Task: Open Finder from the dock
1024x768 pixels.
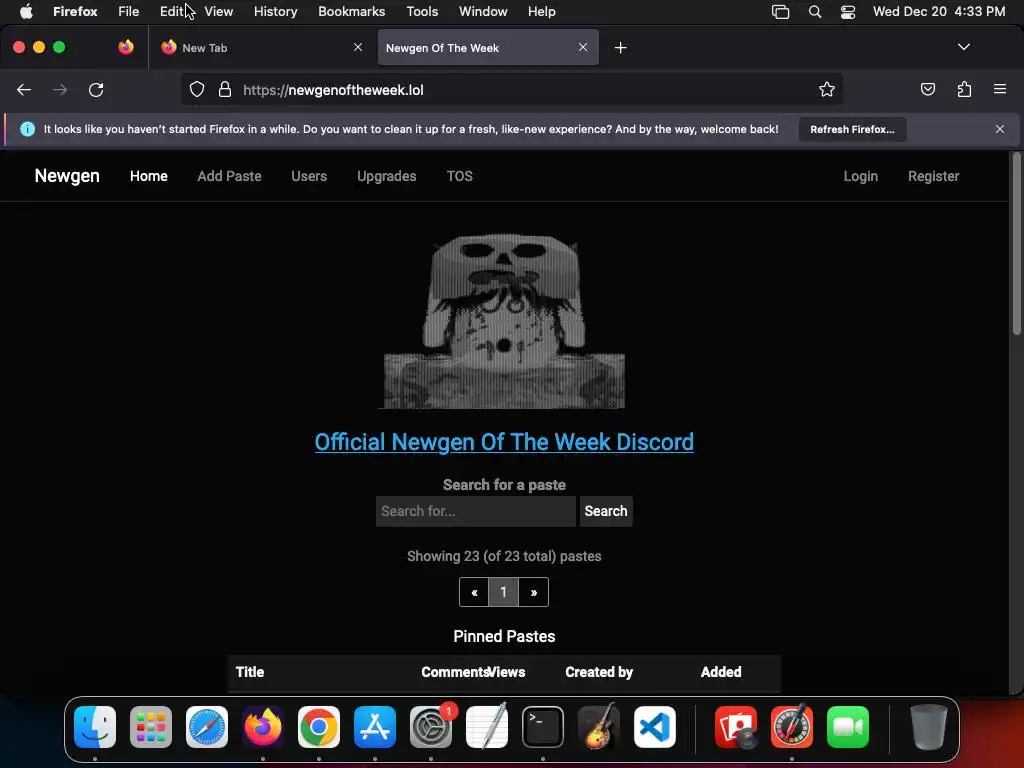Action: (x=95, y=727)
